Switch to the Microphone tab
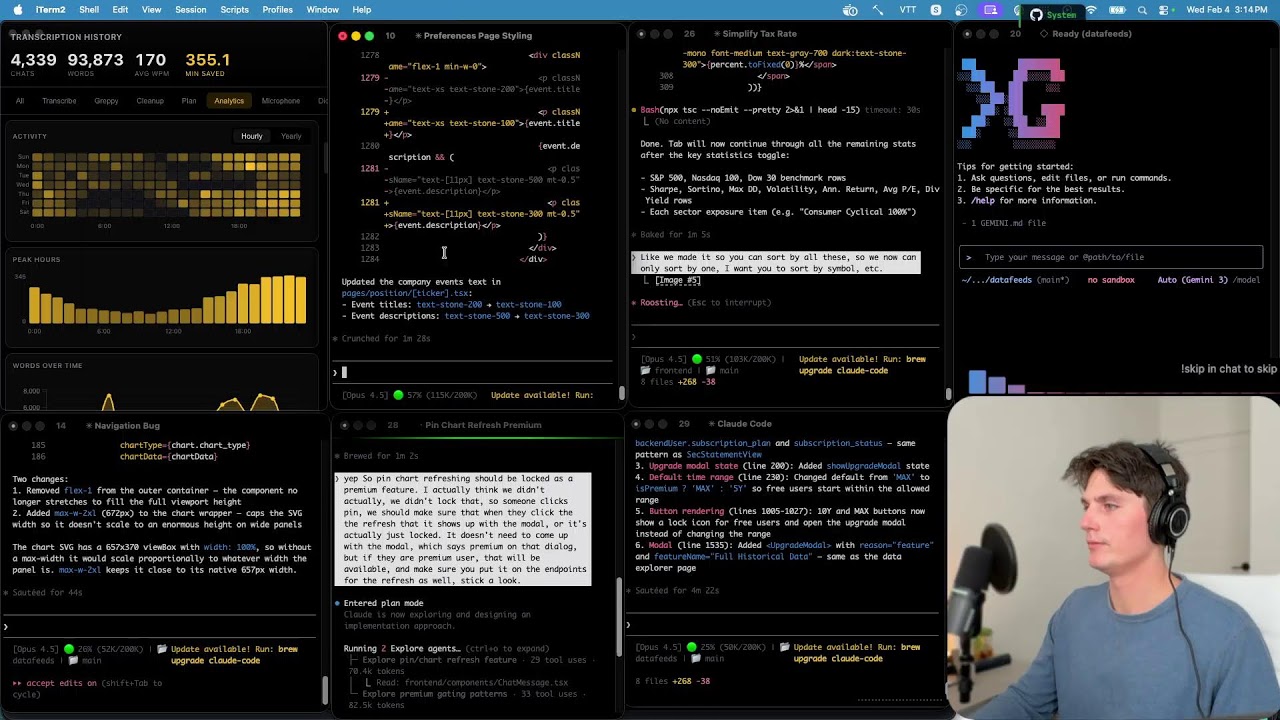 coord(280,100)
